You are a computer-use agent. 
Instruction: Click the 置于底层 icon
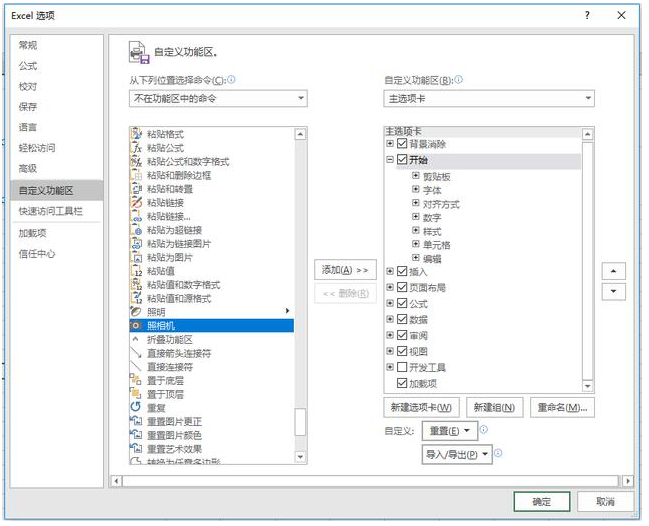click(x=136, y=380)
